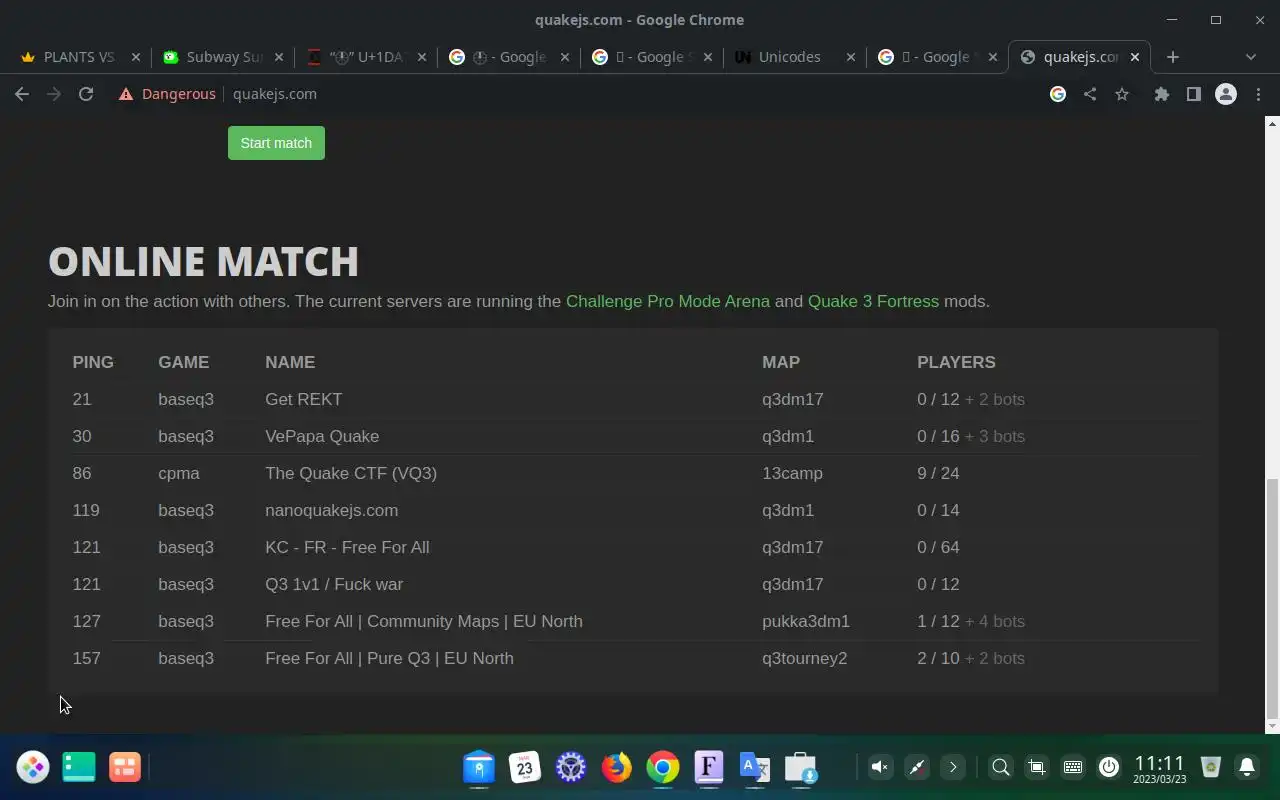
Task: Bookmark this page with the star
Action: pyautogui.click(x=1122, y=94)
